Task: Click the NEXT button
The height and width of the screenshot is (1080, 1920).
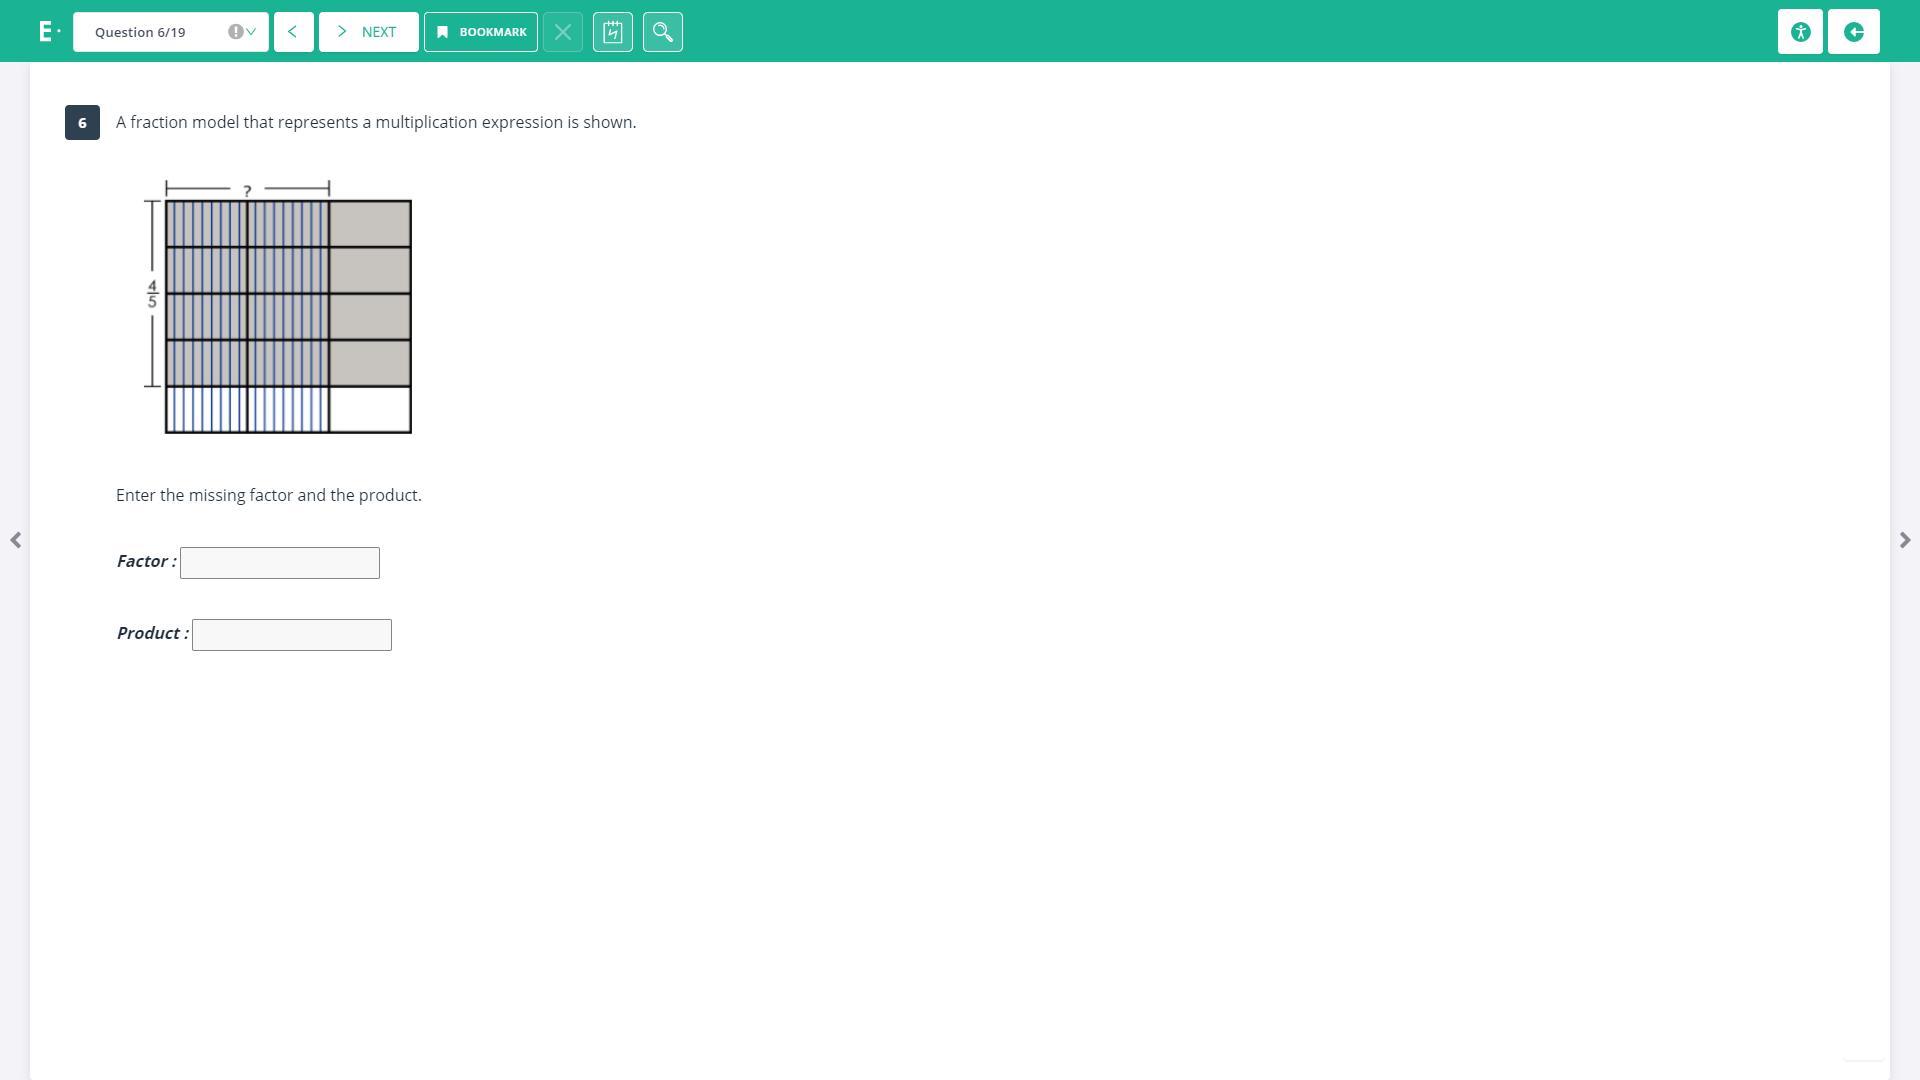Action: 368,32
